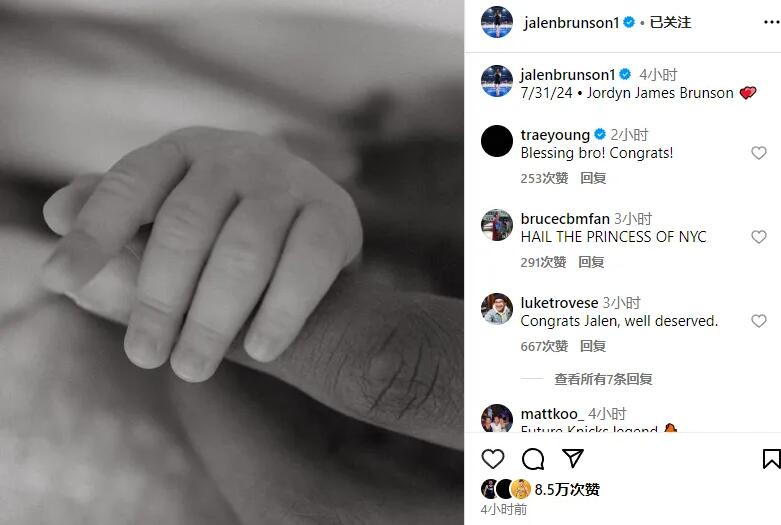Open the brucecbmfan avatar
The height and width of the screenshot is (525, 781).
(497, 225)
